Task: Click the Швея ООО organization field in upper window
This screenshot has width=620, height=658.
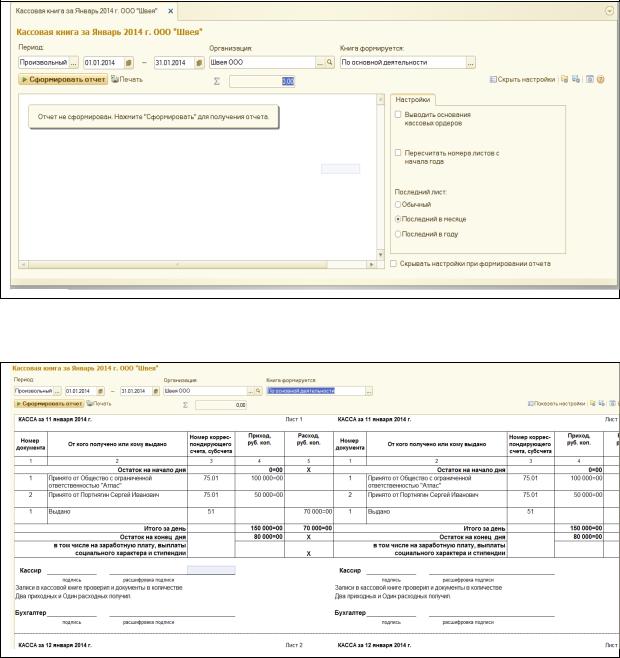Action: [x=262, y=63]
